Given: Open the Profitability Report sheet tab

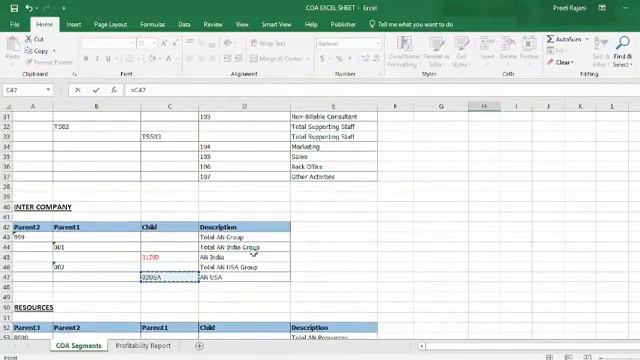Looking at the screenshot, I should pyautogui.click(x=143, y=346).
